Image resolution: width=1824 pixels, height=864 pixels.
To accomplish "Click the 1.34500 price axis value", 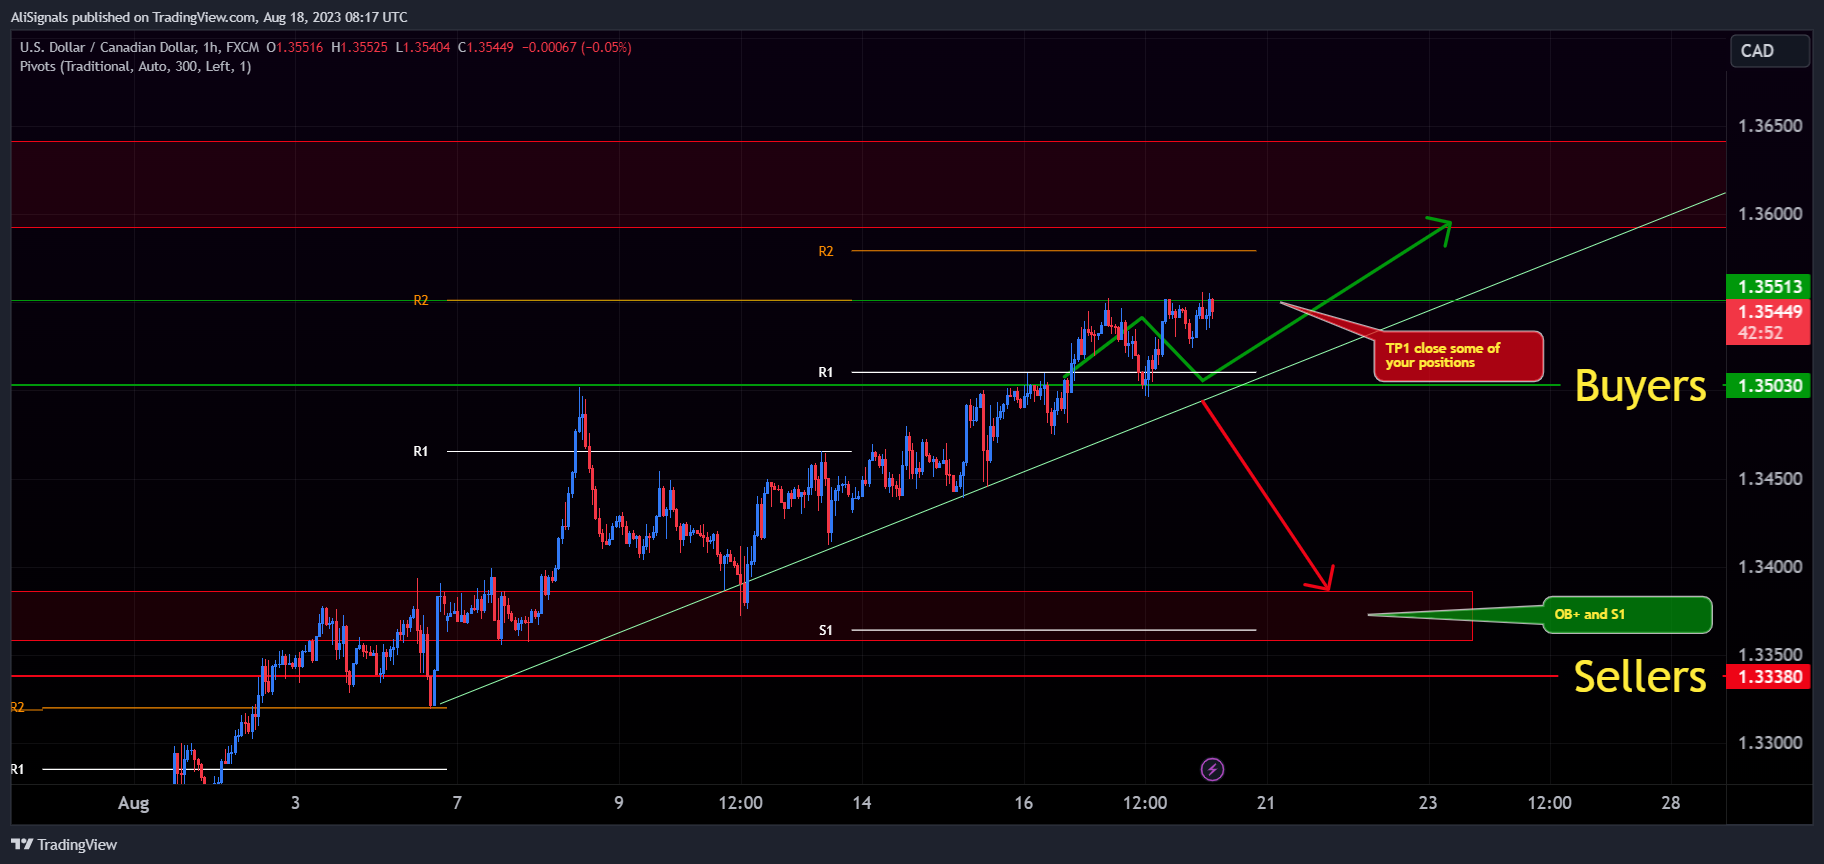I will [x=1770, y=479].
